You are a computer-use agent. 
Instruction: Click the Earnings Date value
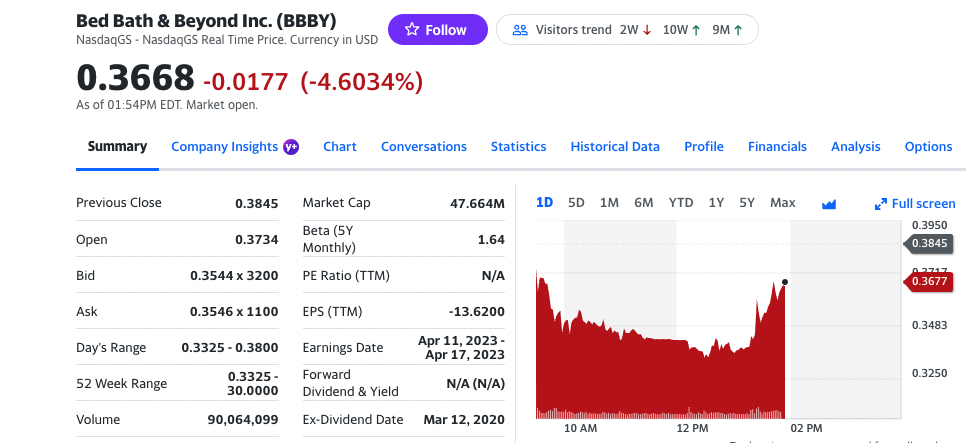[461, 347]
